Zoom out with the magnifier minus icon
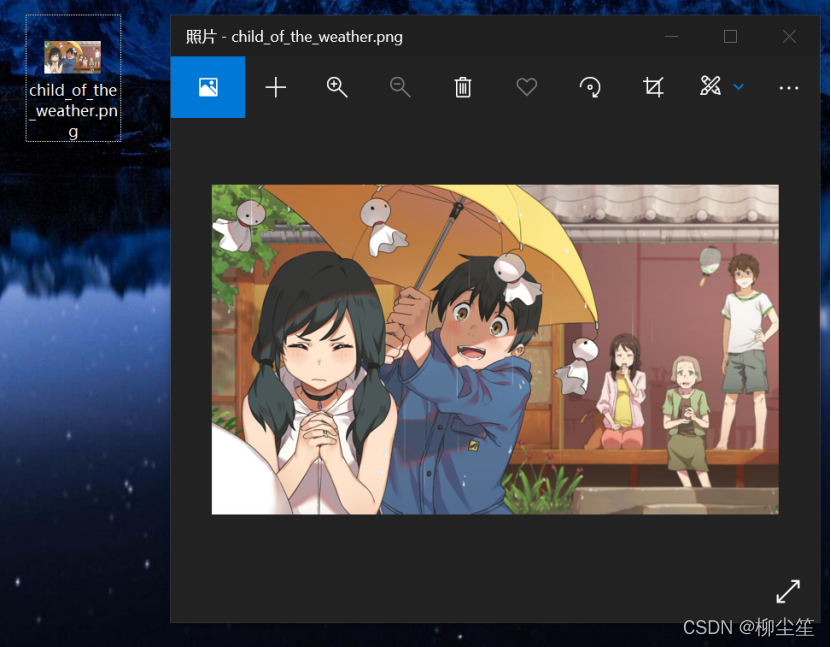 (400, 87)
